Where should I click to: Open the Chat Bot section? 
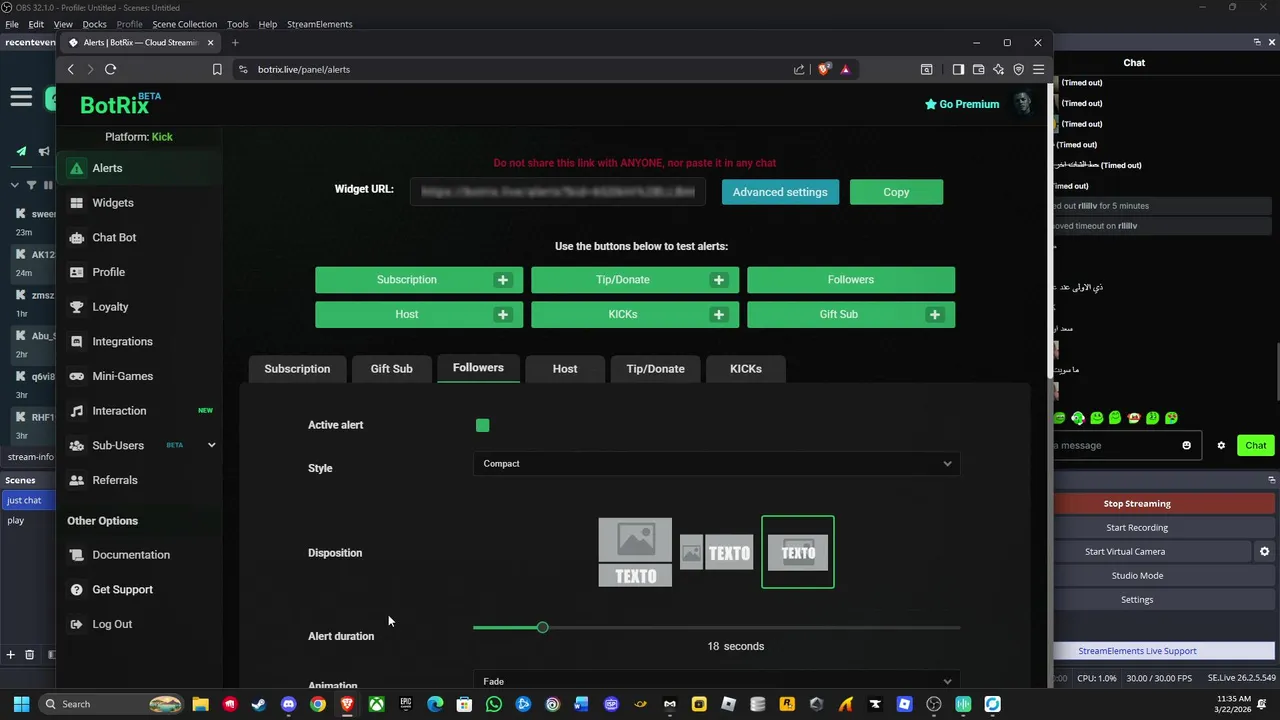tap(140, 237)
